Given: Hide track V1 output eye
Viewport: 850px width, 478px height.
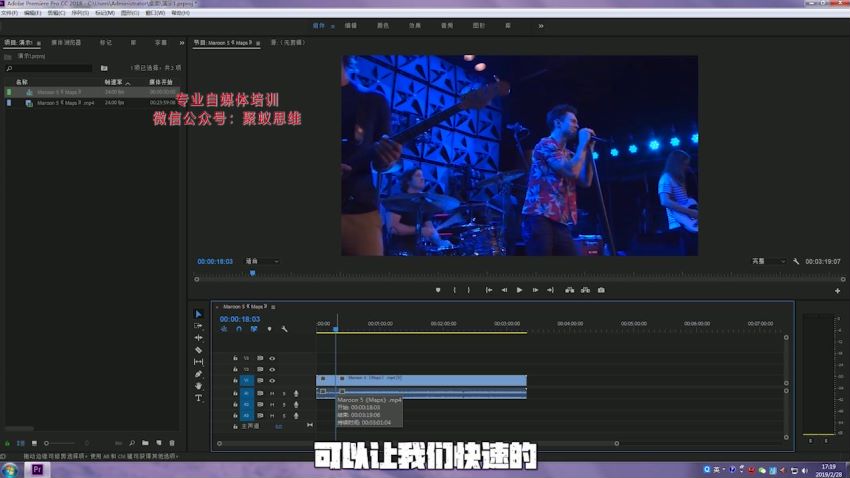Looking at the screenshot, I should coord(272,380).
